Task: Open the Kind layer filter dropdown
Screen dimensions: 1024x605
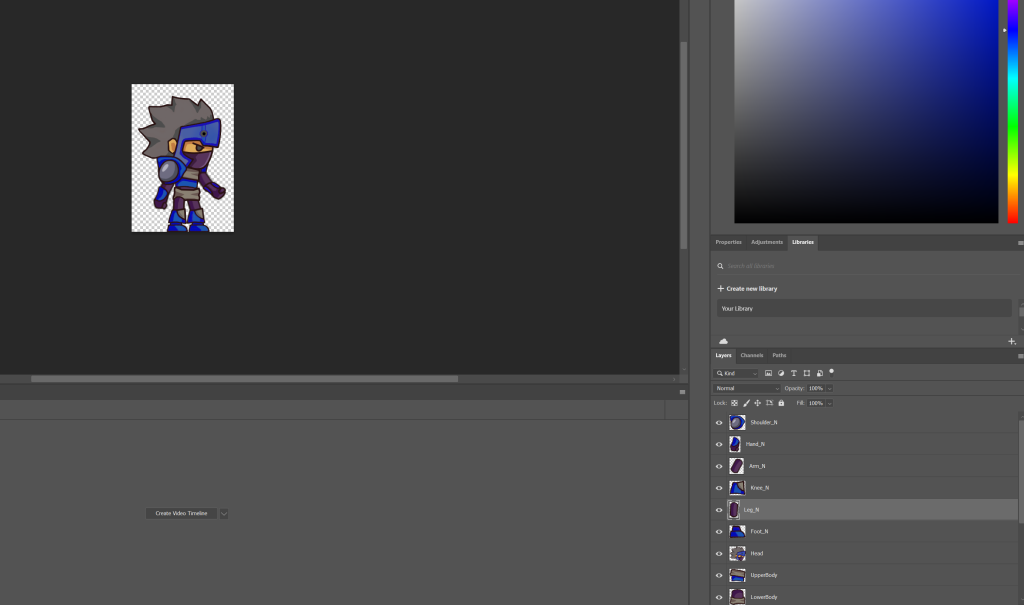Action: point(737,373)
